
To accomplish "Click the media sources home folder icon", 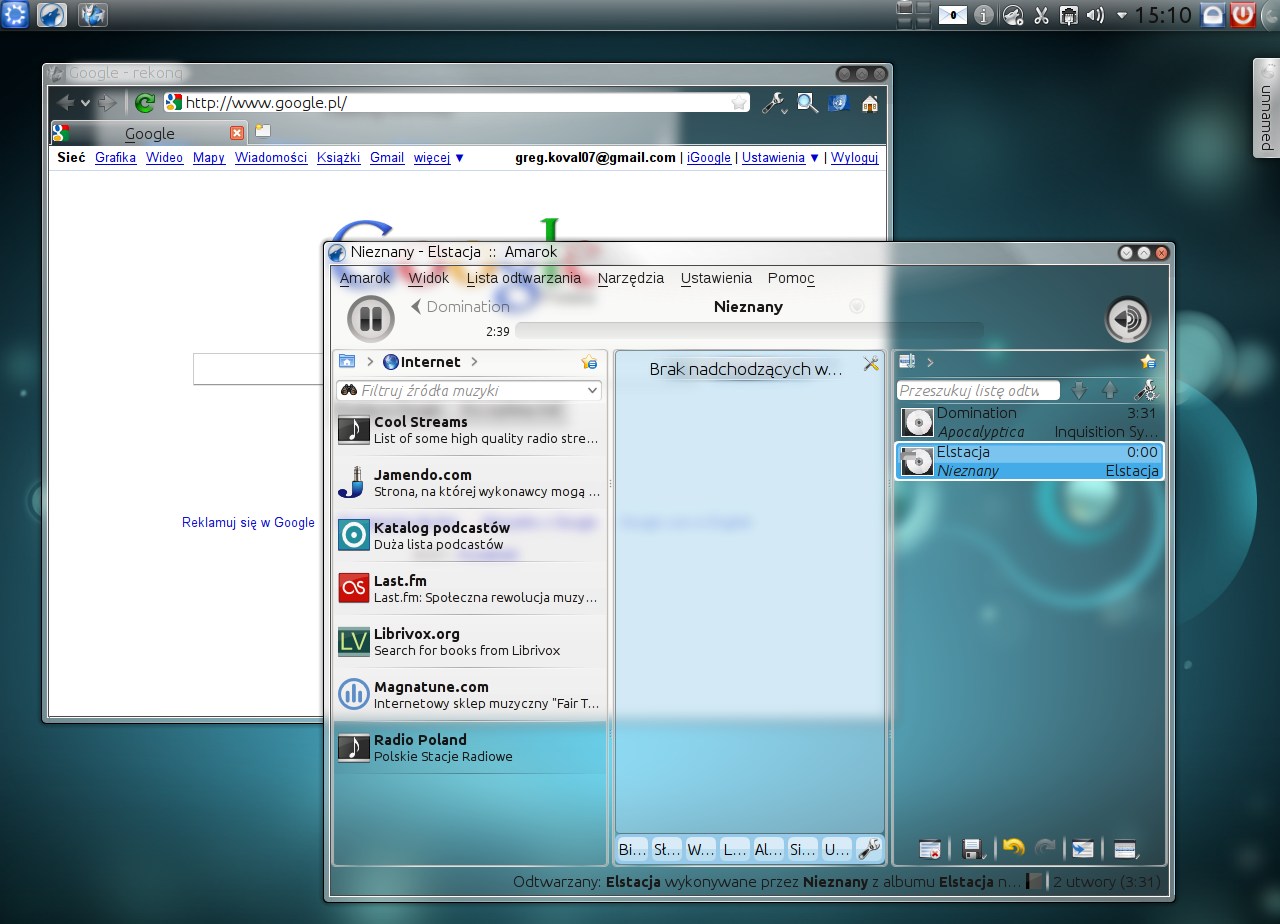I will [347, 362].
